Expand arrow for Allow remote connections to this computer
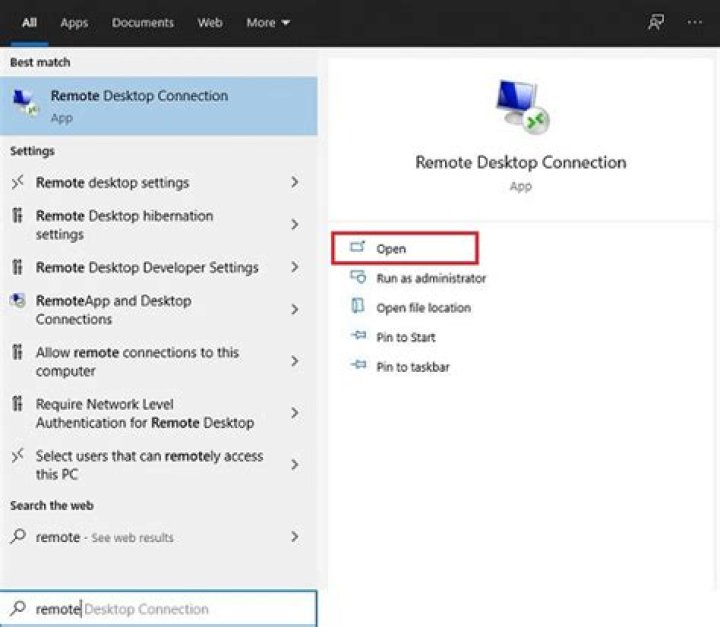720x627 pixels. pos(295,361)
